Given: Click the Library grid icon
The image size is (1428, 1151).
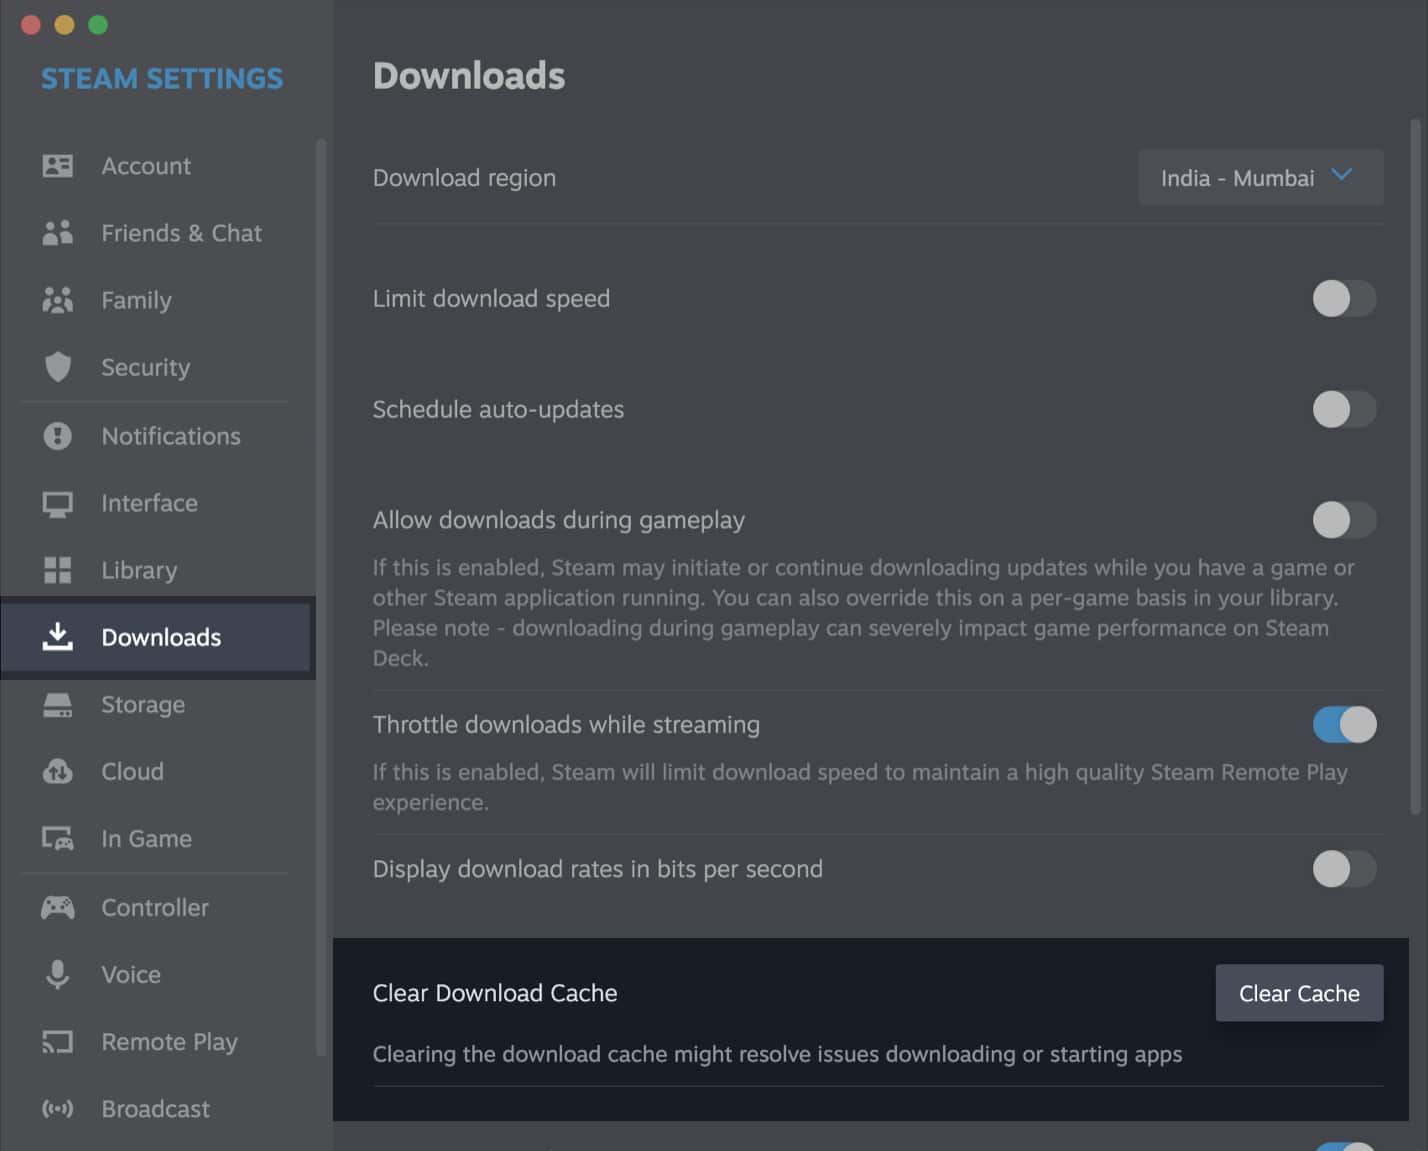Looking at the screenshot, I should coord(57,570).
